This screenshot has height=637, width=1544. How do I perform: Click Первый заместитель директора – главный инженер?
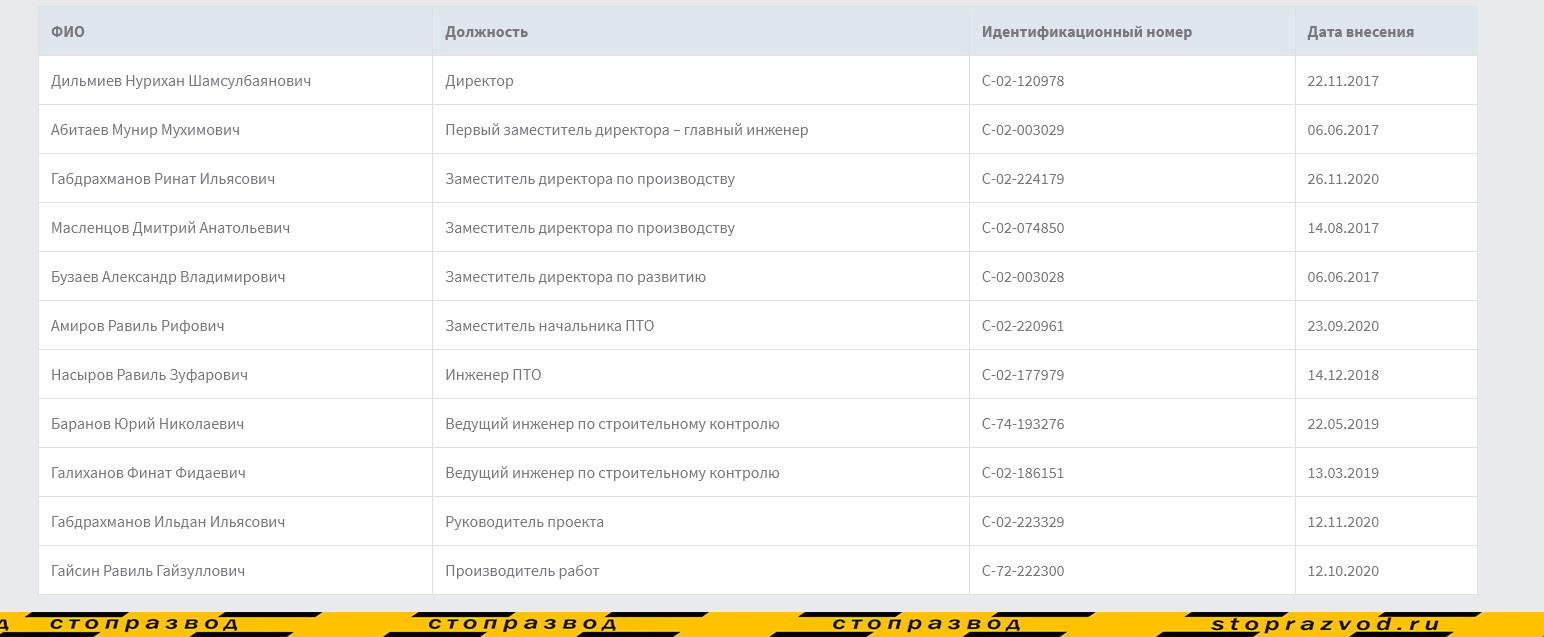coord(627,130)
